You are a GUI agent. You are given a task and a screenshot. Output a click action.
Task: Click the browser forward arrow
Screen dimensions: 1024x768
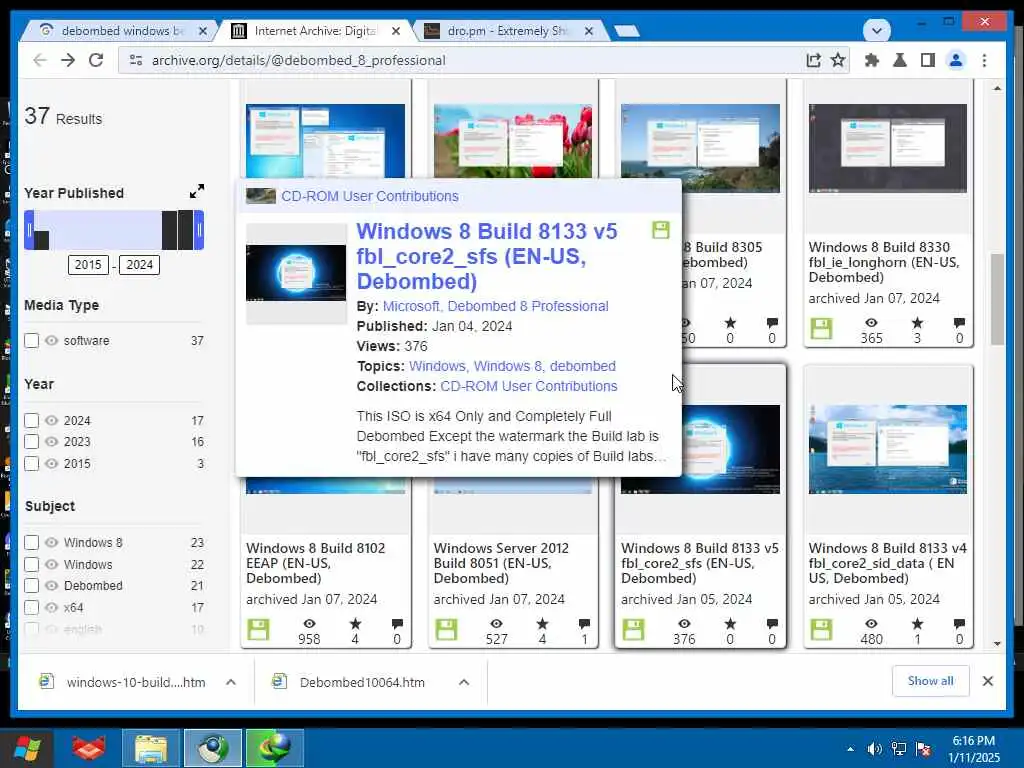pos(68,60)
